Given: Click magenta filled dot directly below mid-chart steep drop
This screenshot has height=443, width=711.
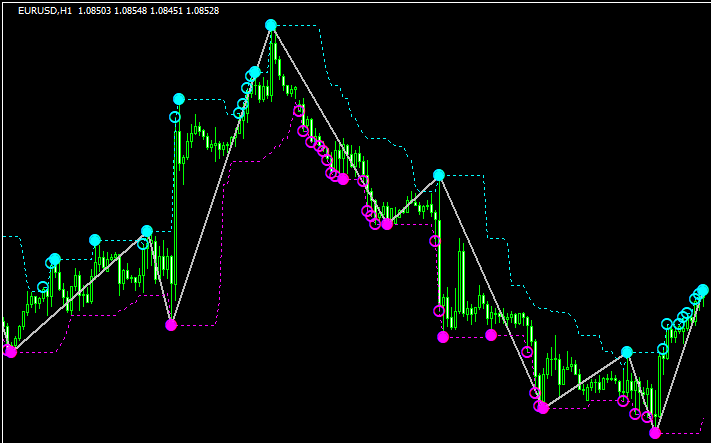Looking at the screenshot, I should [x=443, y=337].
